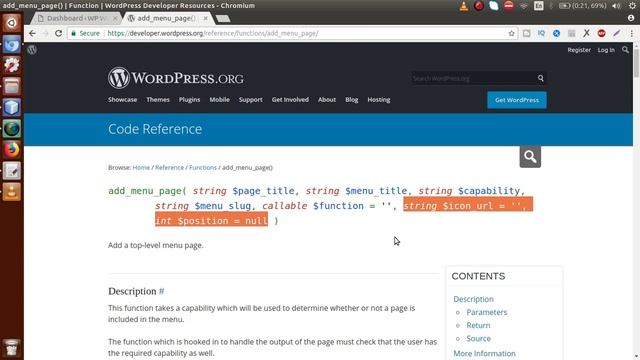Screen dimensions: 640x360
Task: Launch Firefox from the Ubuntu dock
Action: [12, 150]
